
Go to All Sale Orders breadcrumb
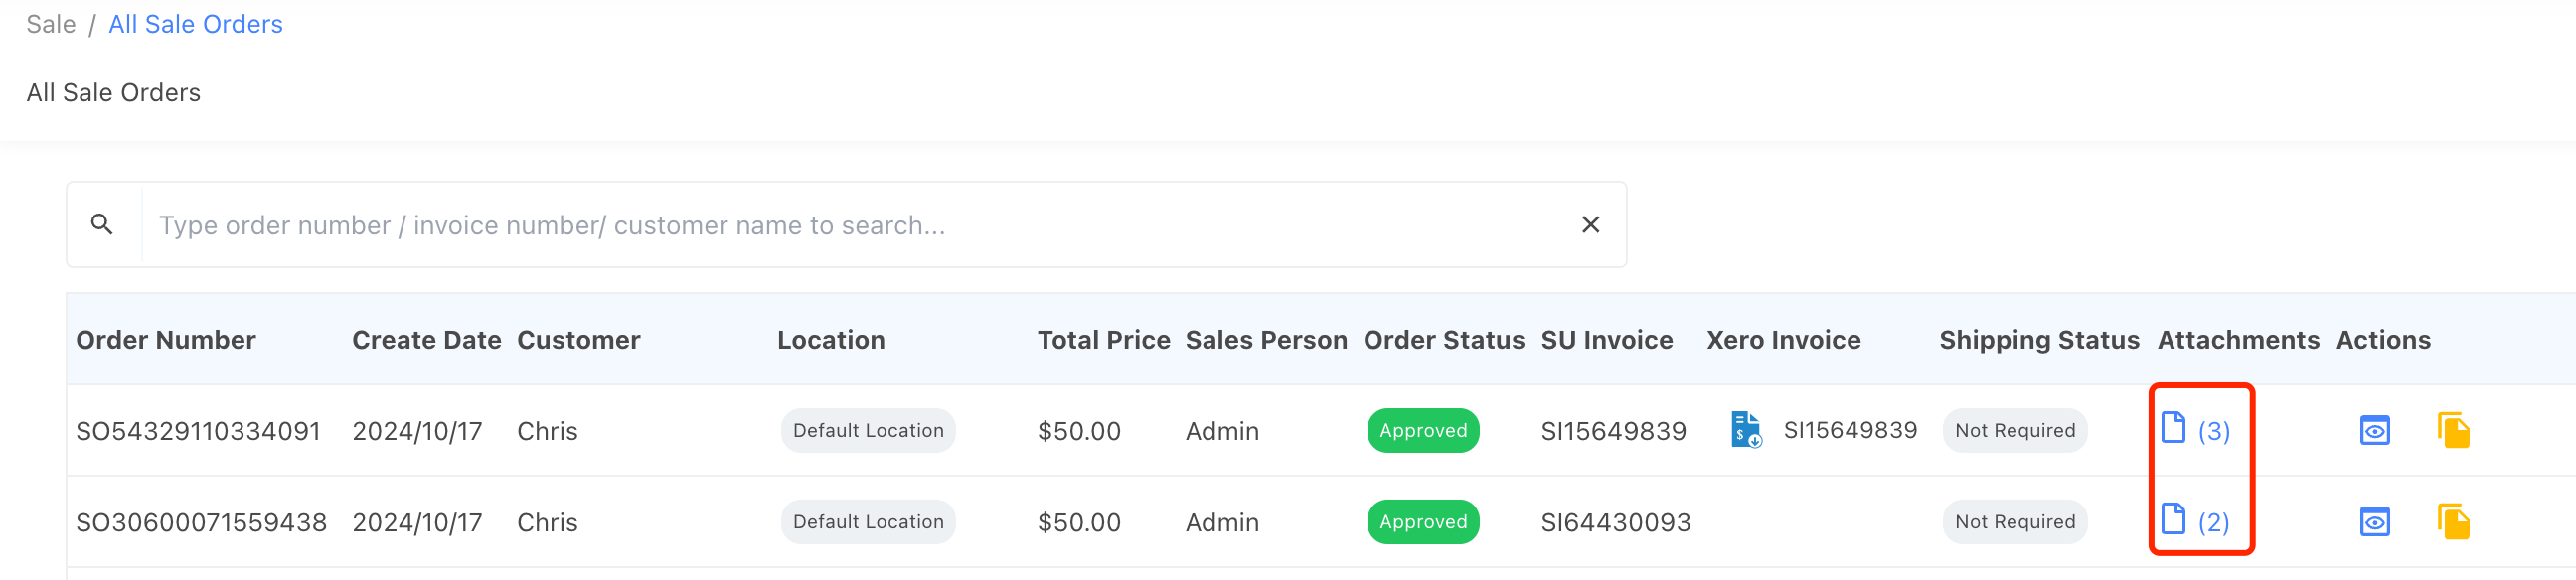[x=195, y=24]
